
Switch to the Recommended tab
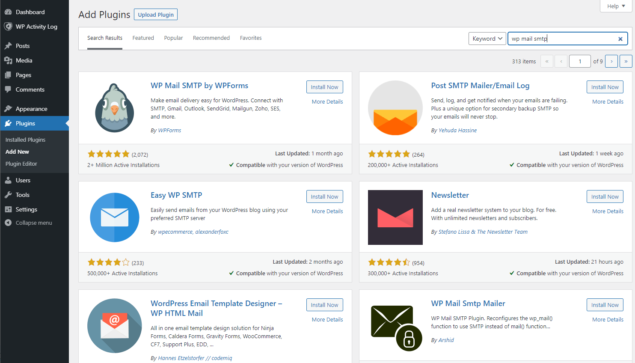click(211, 38)
